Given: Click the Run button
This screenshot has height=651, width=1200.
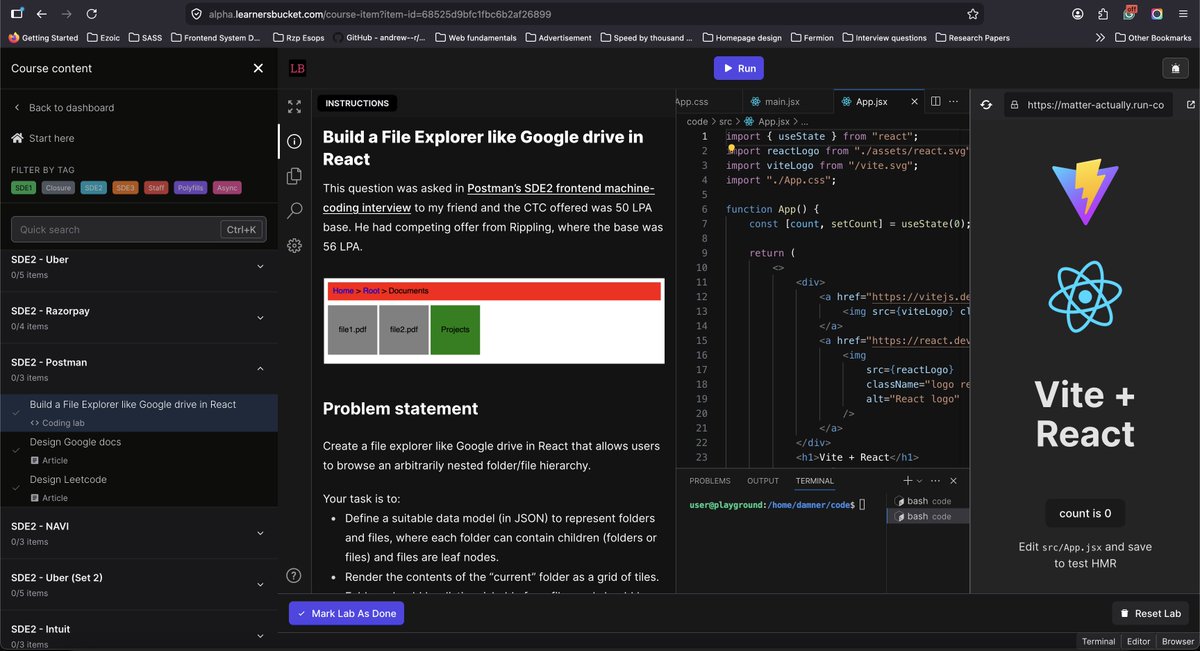Looking at the screenshot, I should click(739, 69).
